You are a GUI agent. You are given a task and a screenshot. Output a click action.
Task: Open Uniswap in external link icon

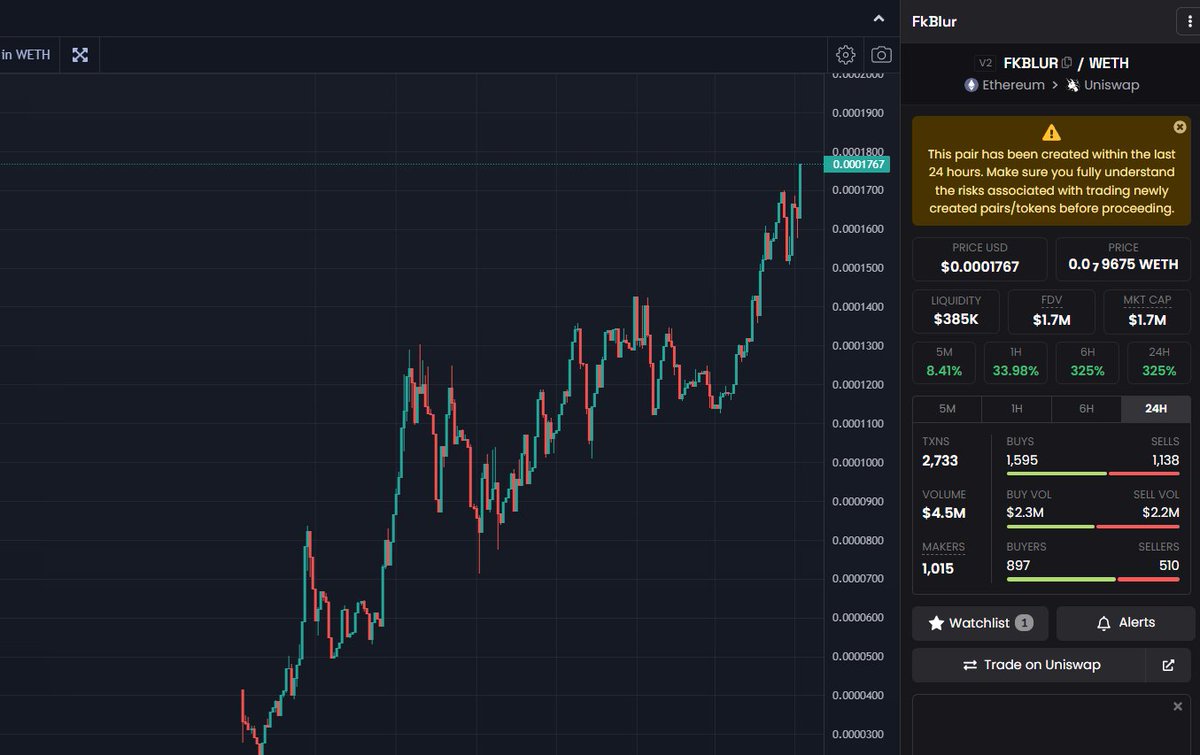pos(1168,665)
